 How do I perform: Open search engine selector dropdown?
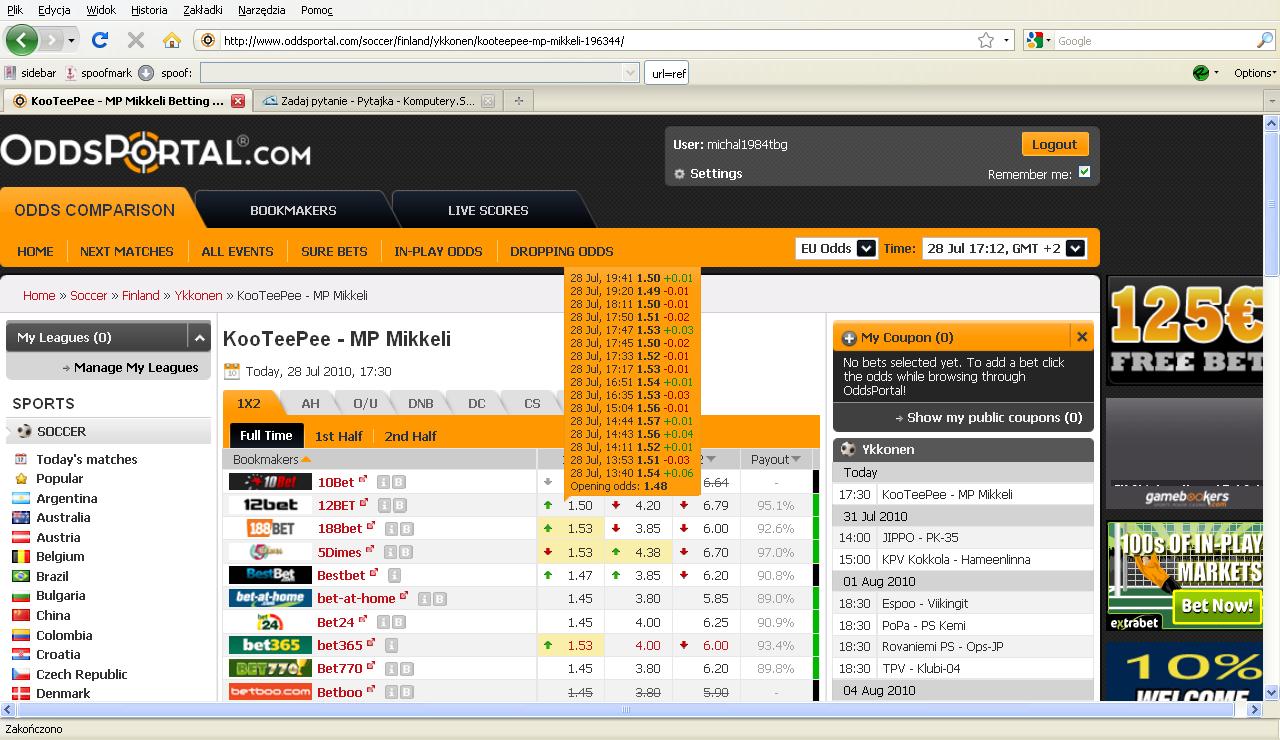tap(1040, 40)
